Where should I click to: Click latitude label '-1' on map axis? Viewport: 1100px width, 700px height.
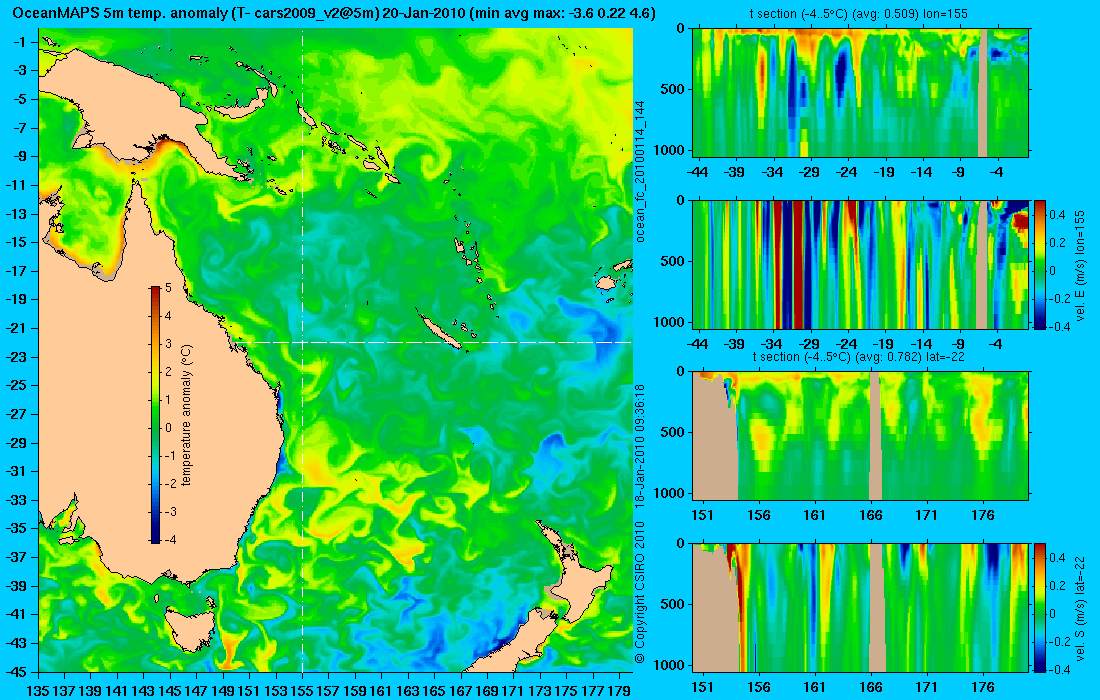point(20,42)
